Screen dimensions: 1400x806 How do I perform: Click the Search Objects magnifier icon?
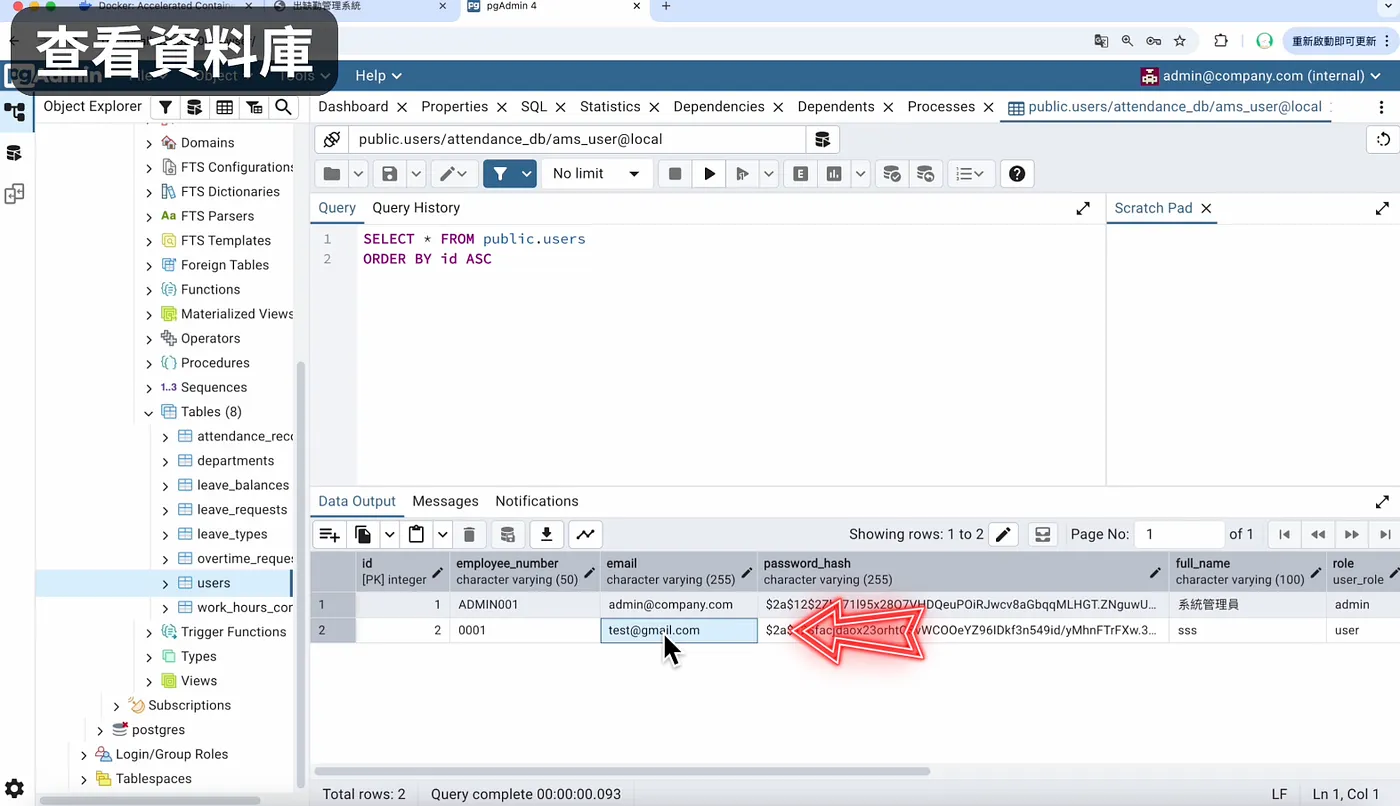[x=284, y=107]
